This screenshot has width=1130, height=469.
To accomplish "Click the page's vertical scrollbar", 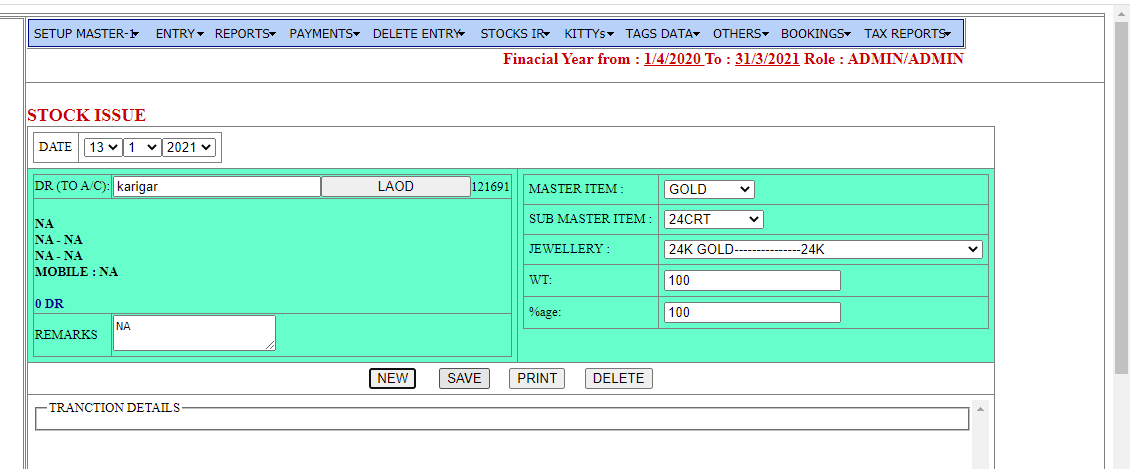I will pos(1121,200).
